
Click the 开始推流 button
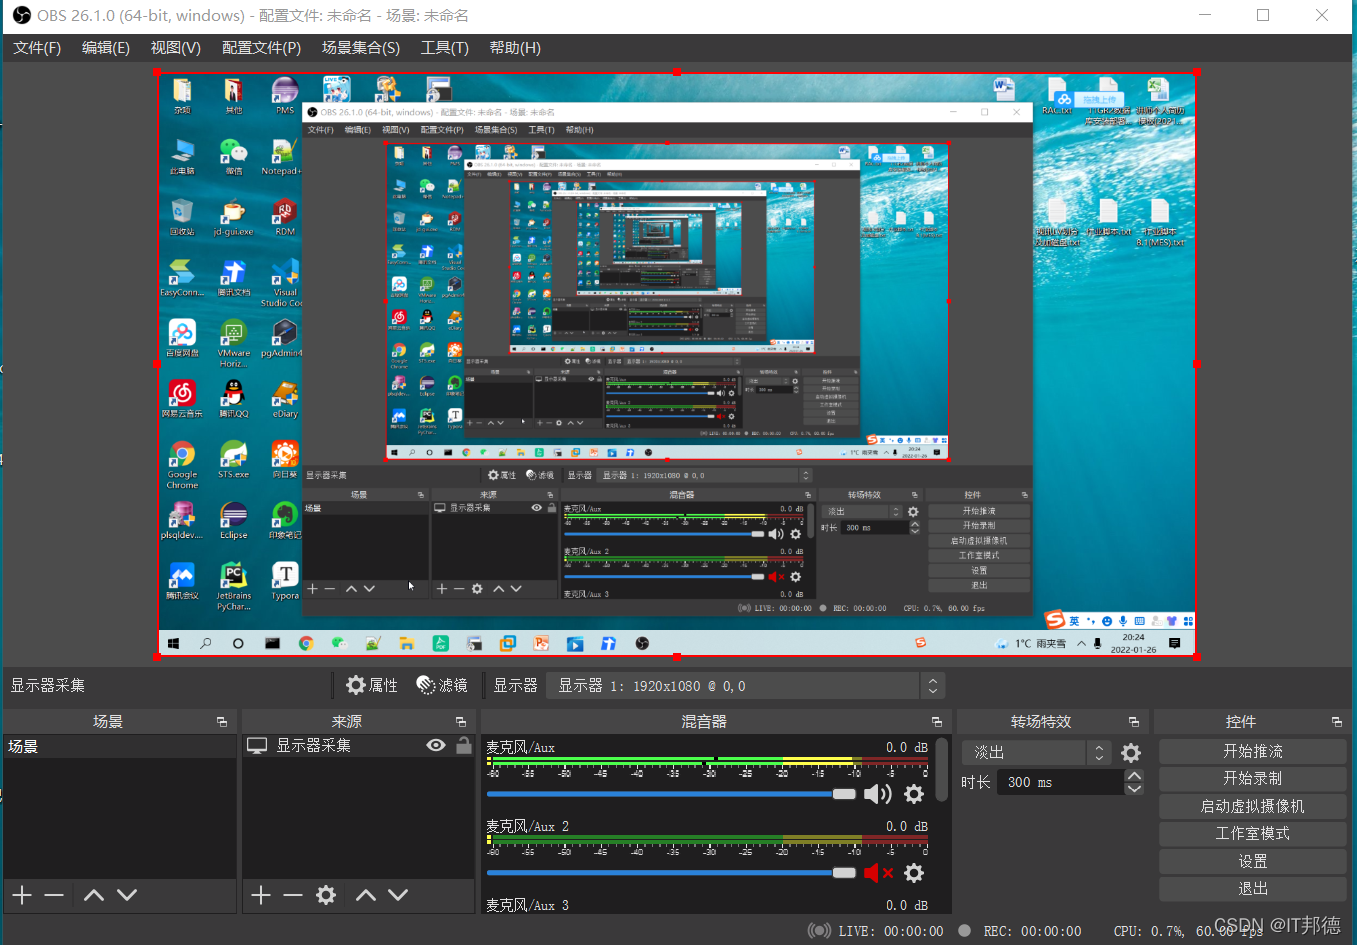click(1252, 751)
